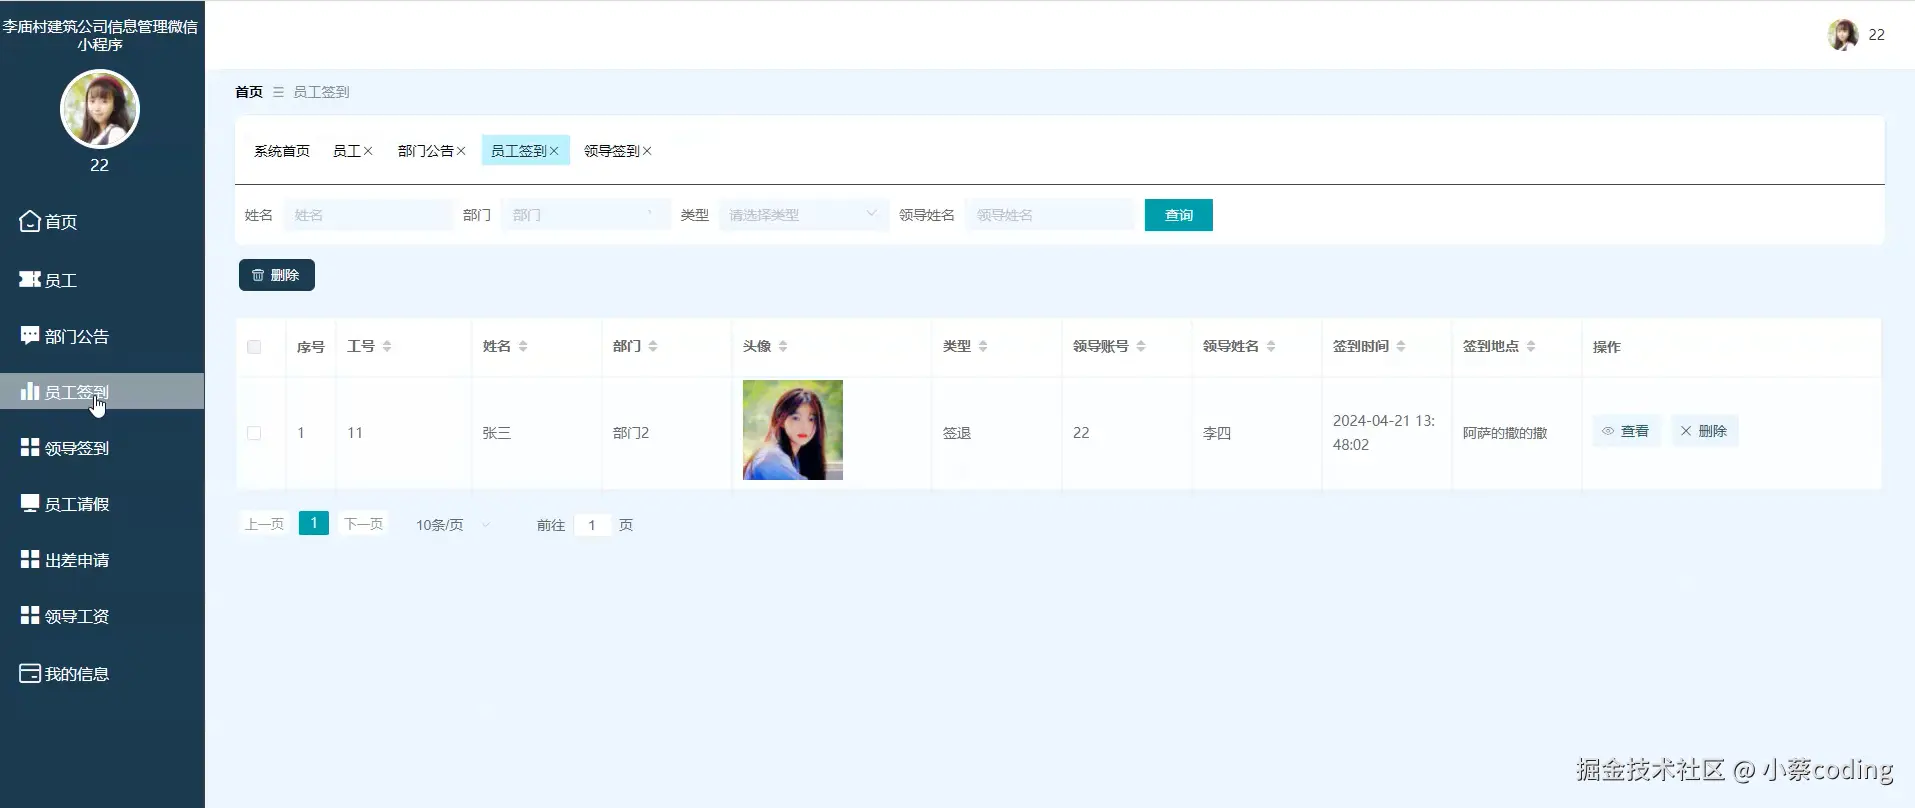Viewport: 1915px width, 808px height.
Task: Close the 领导签到 tab with its X
Action: coord(647,151)
